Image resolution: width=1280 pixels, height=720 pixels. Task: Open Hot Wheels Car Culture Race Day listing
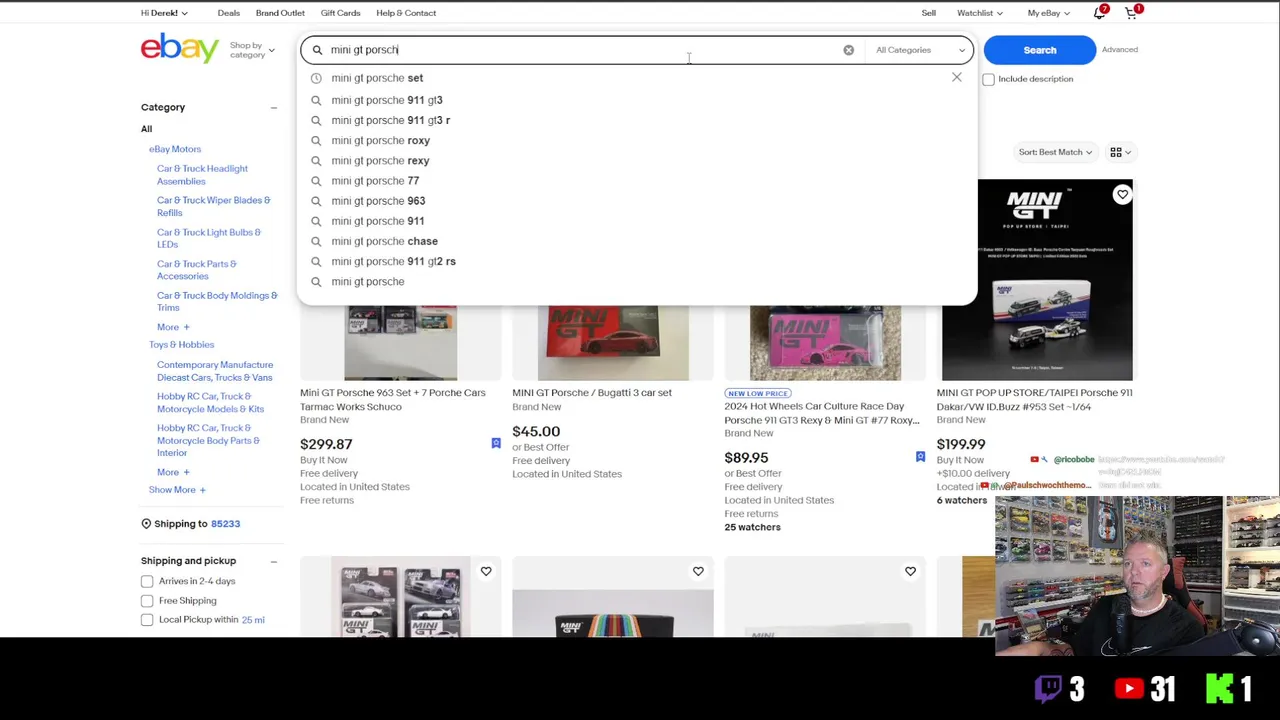tap(822, 413)
